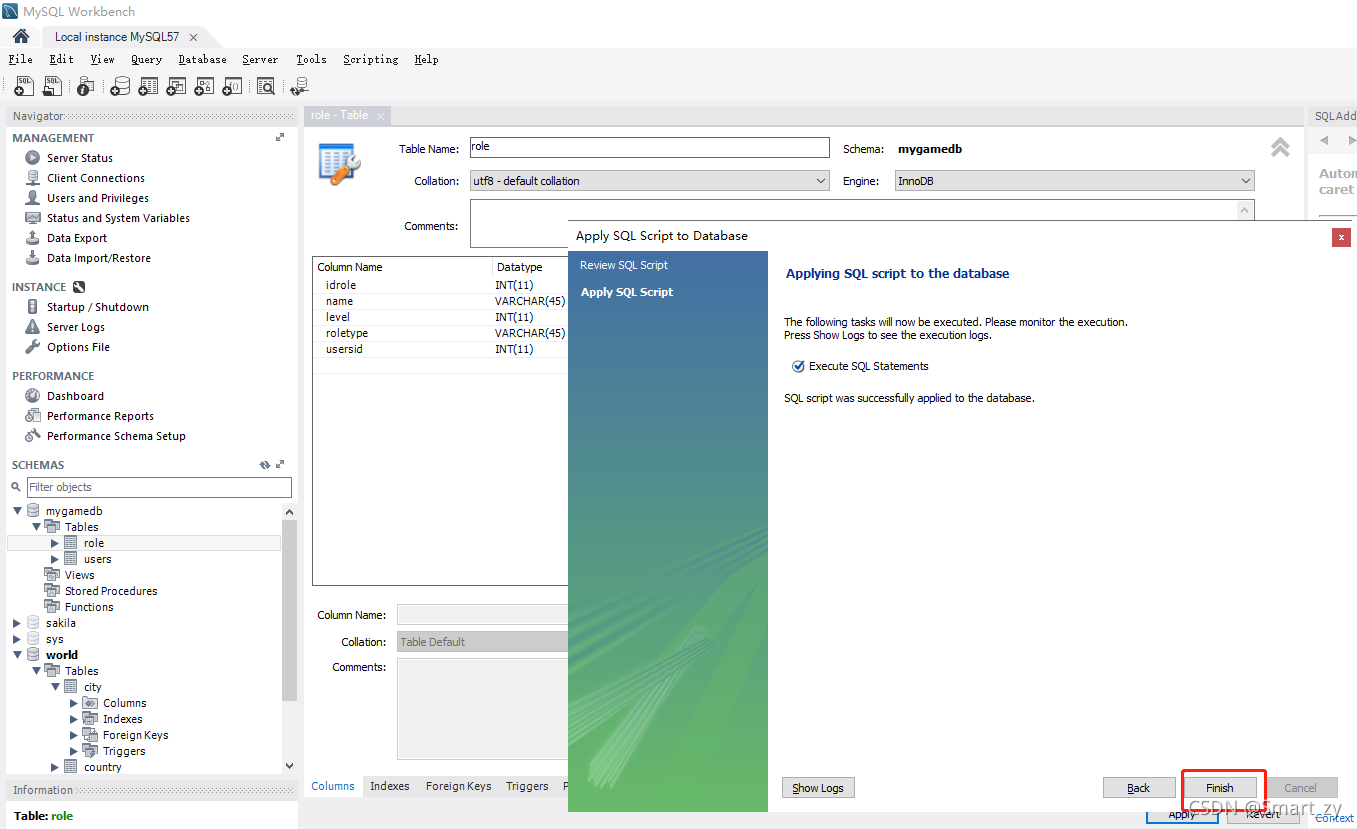1357x829 pixels.
Task: Select Review SQL Script step
Action: (x=624, y=265)
